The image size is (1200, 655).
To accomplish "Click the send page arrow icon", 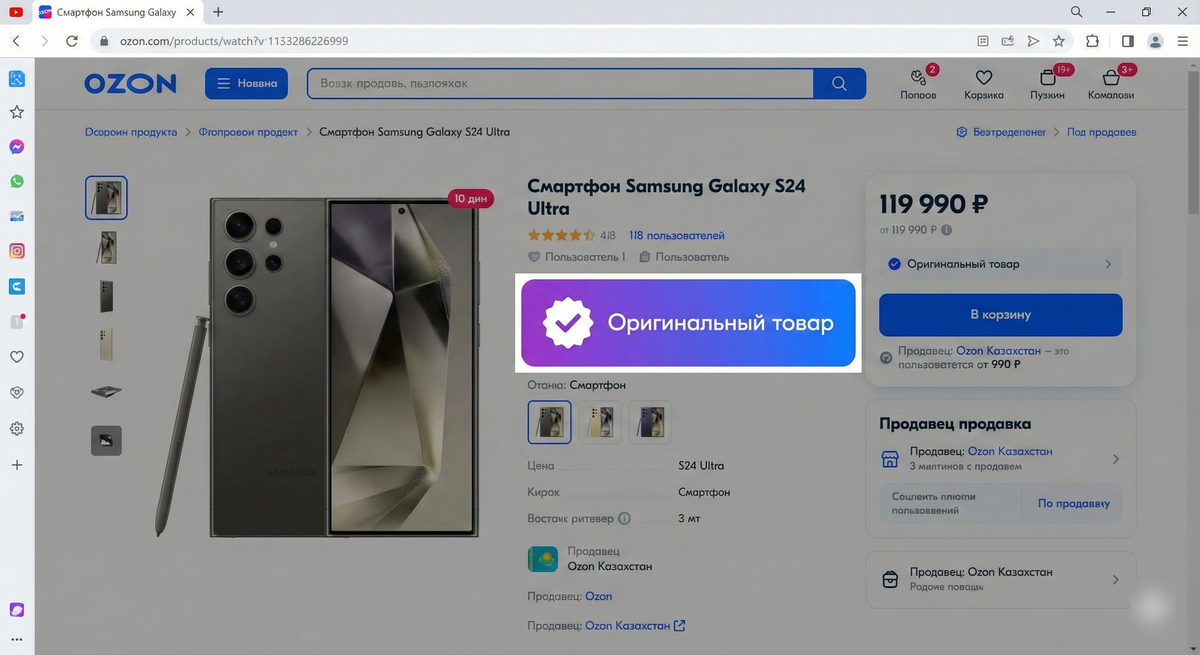I will point(1034,41).
